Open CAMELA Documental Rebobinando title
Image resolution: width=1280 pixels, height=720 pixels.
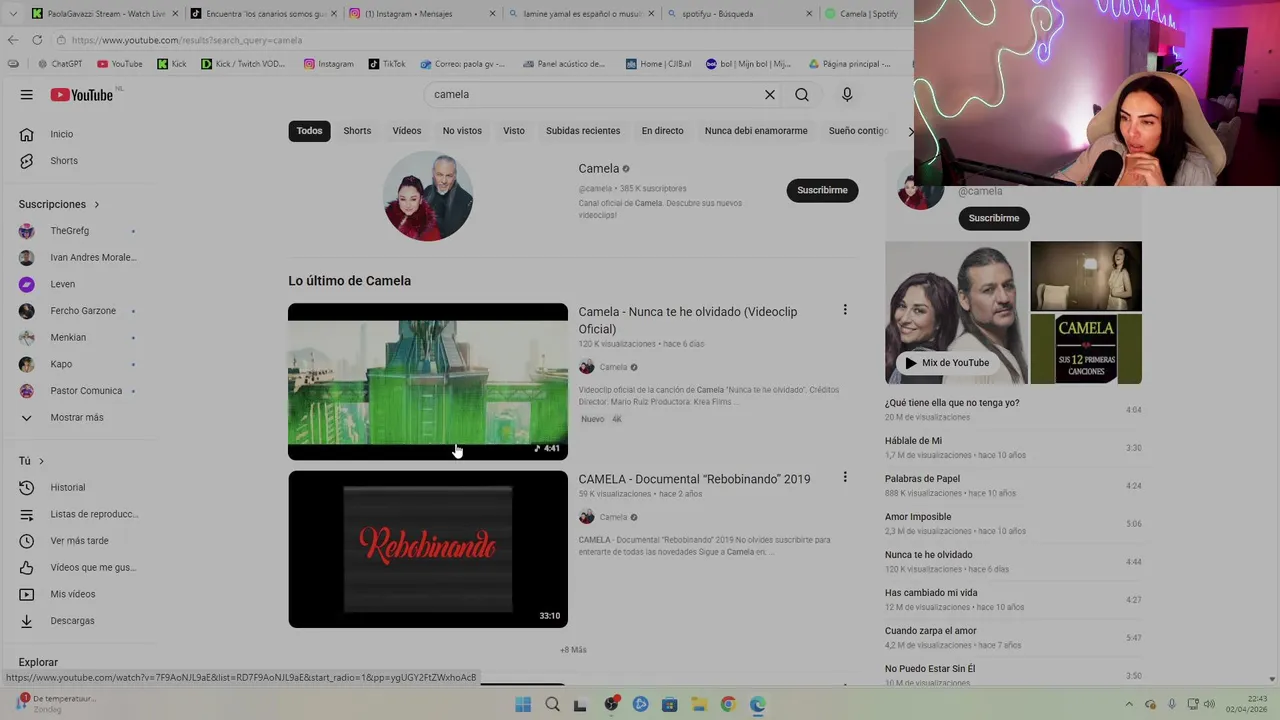(x=694, y=479)
